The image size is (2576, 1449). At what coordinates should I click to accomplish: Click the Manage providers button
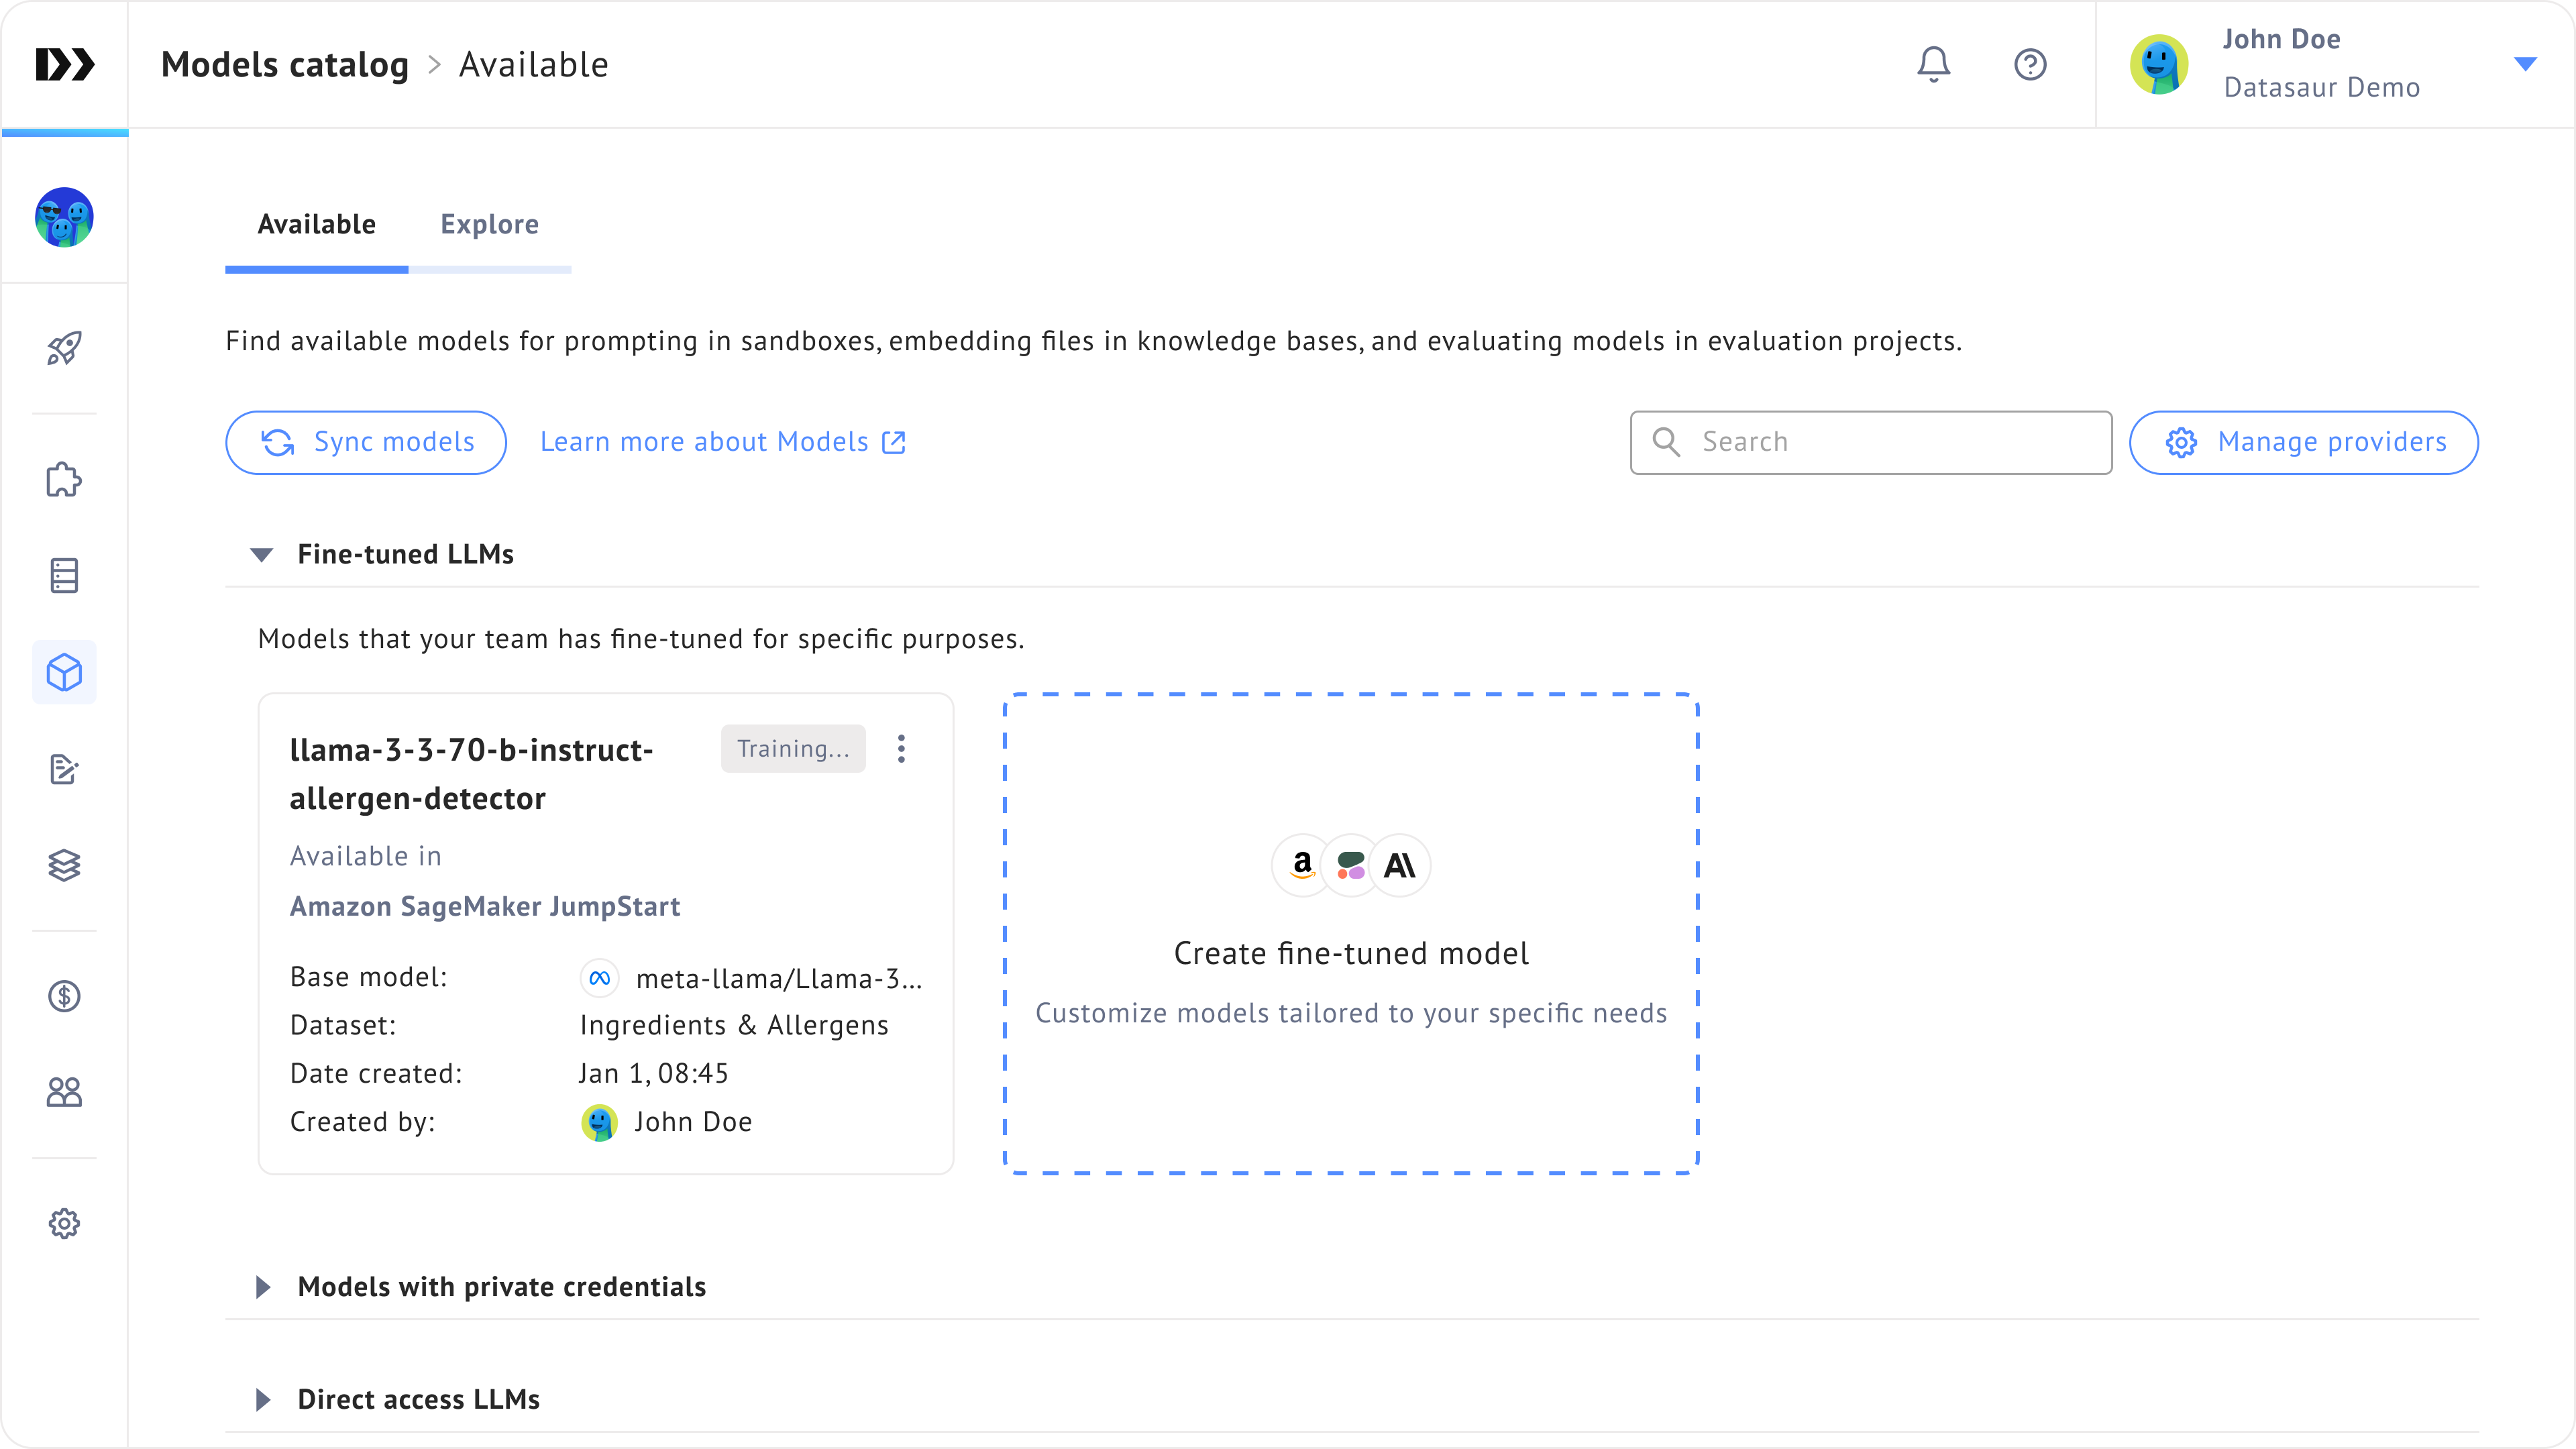(x=2303, y=442)
